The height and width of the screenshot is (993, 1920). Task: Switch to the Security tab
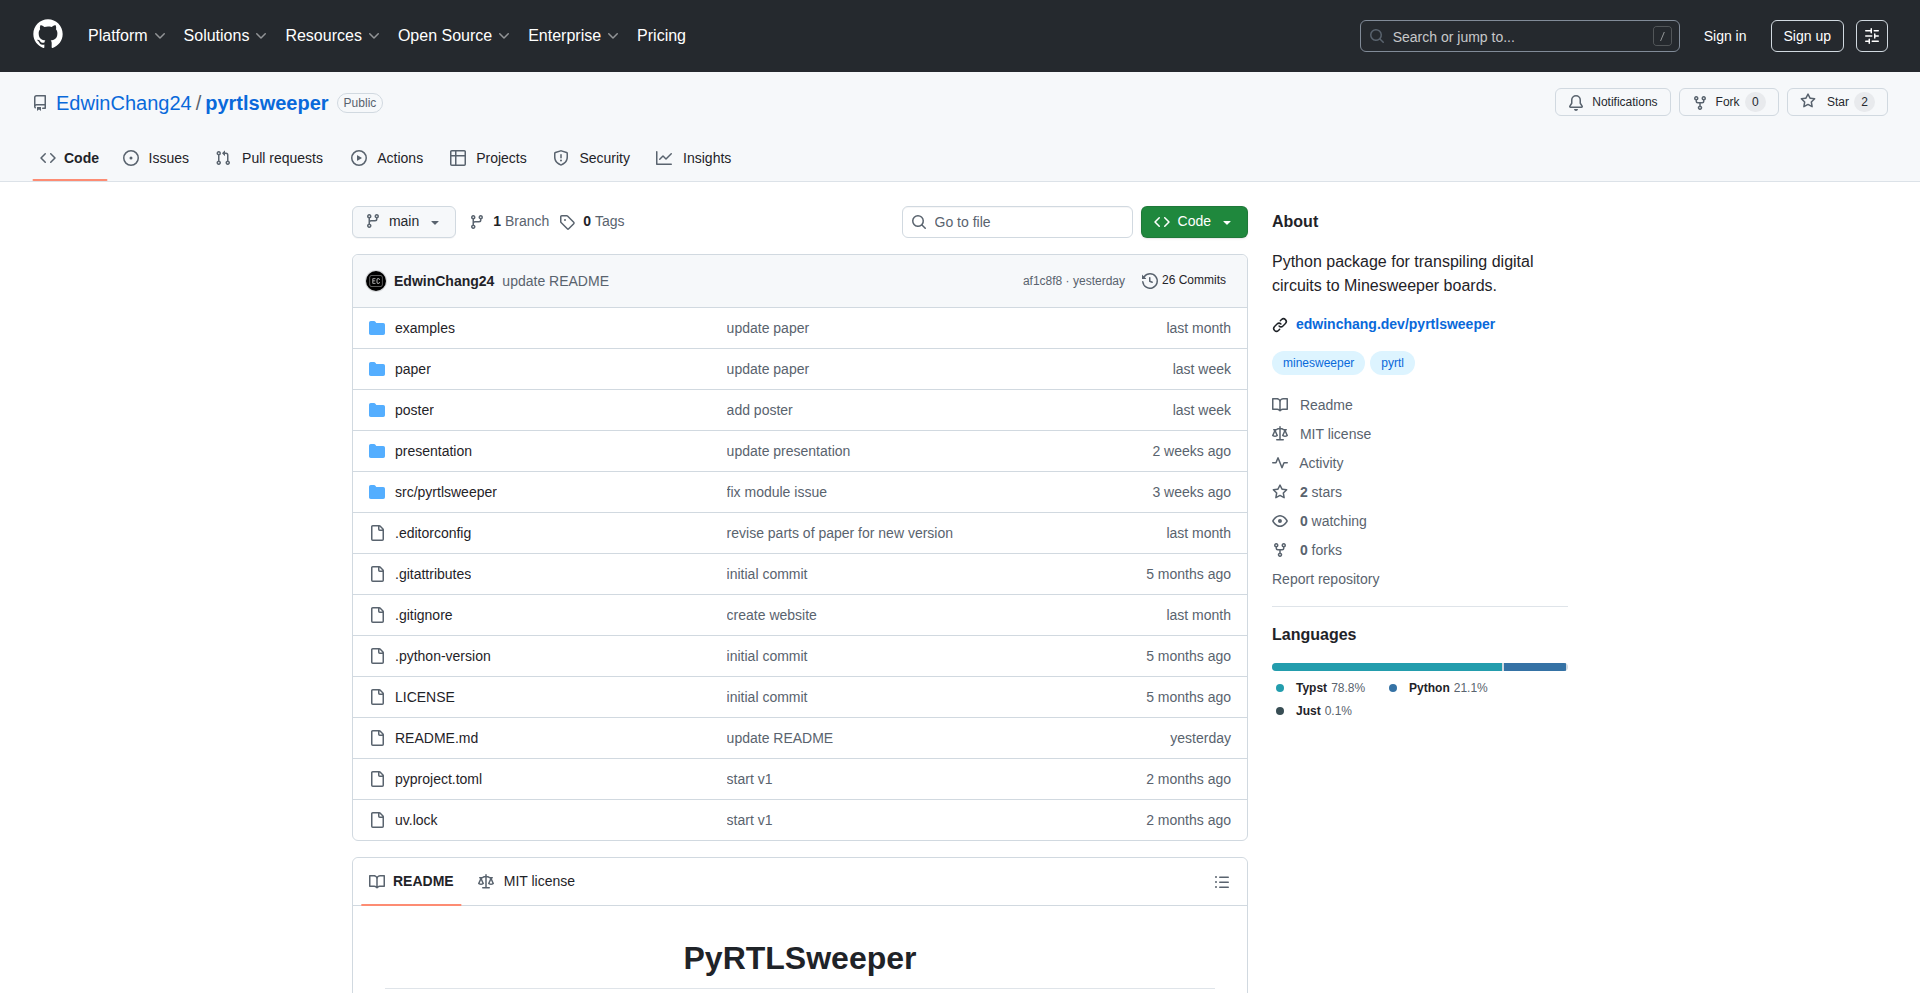click(x=592, y=158)
